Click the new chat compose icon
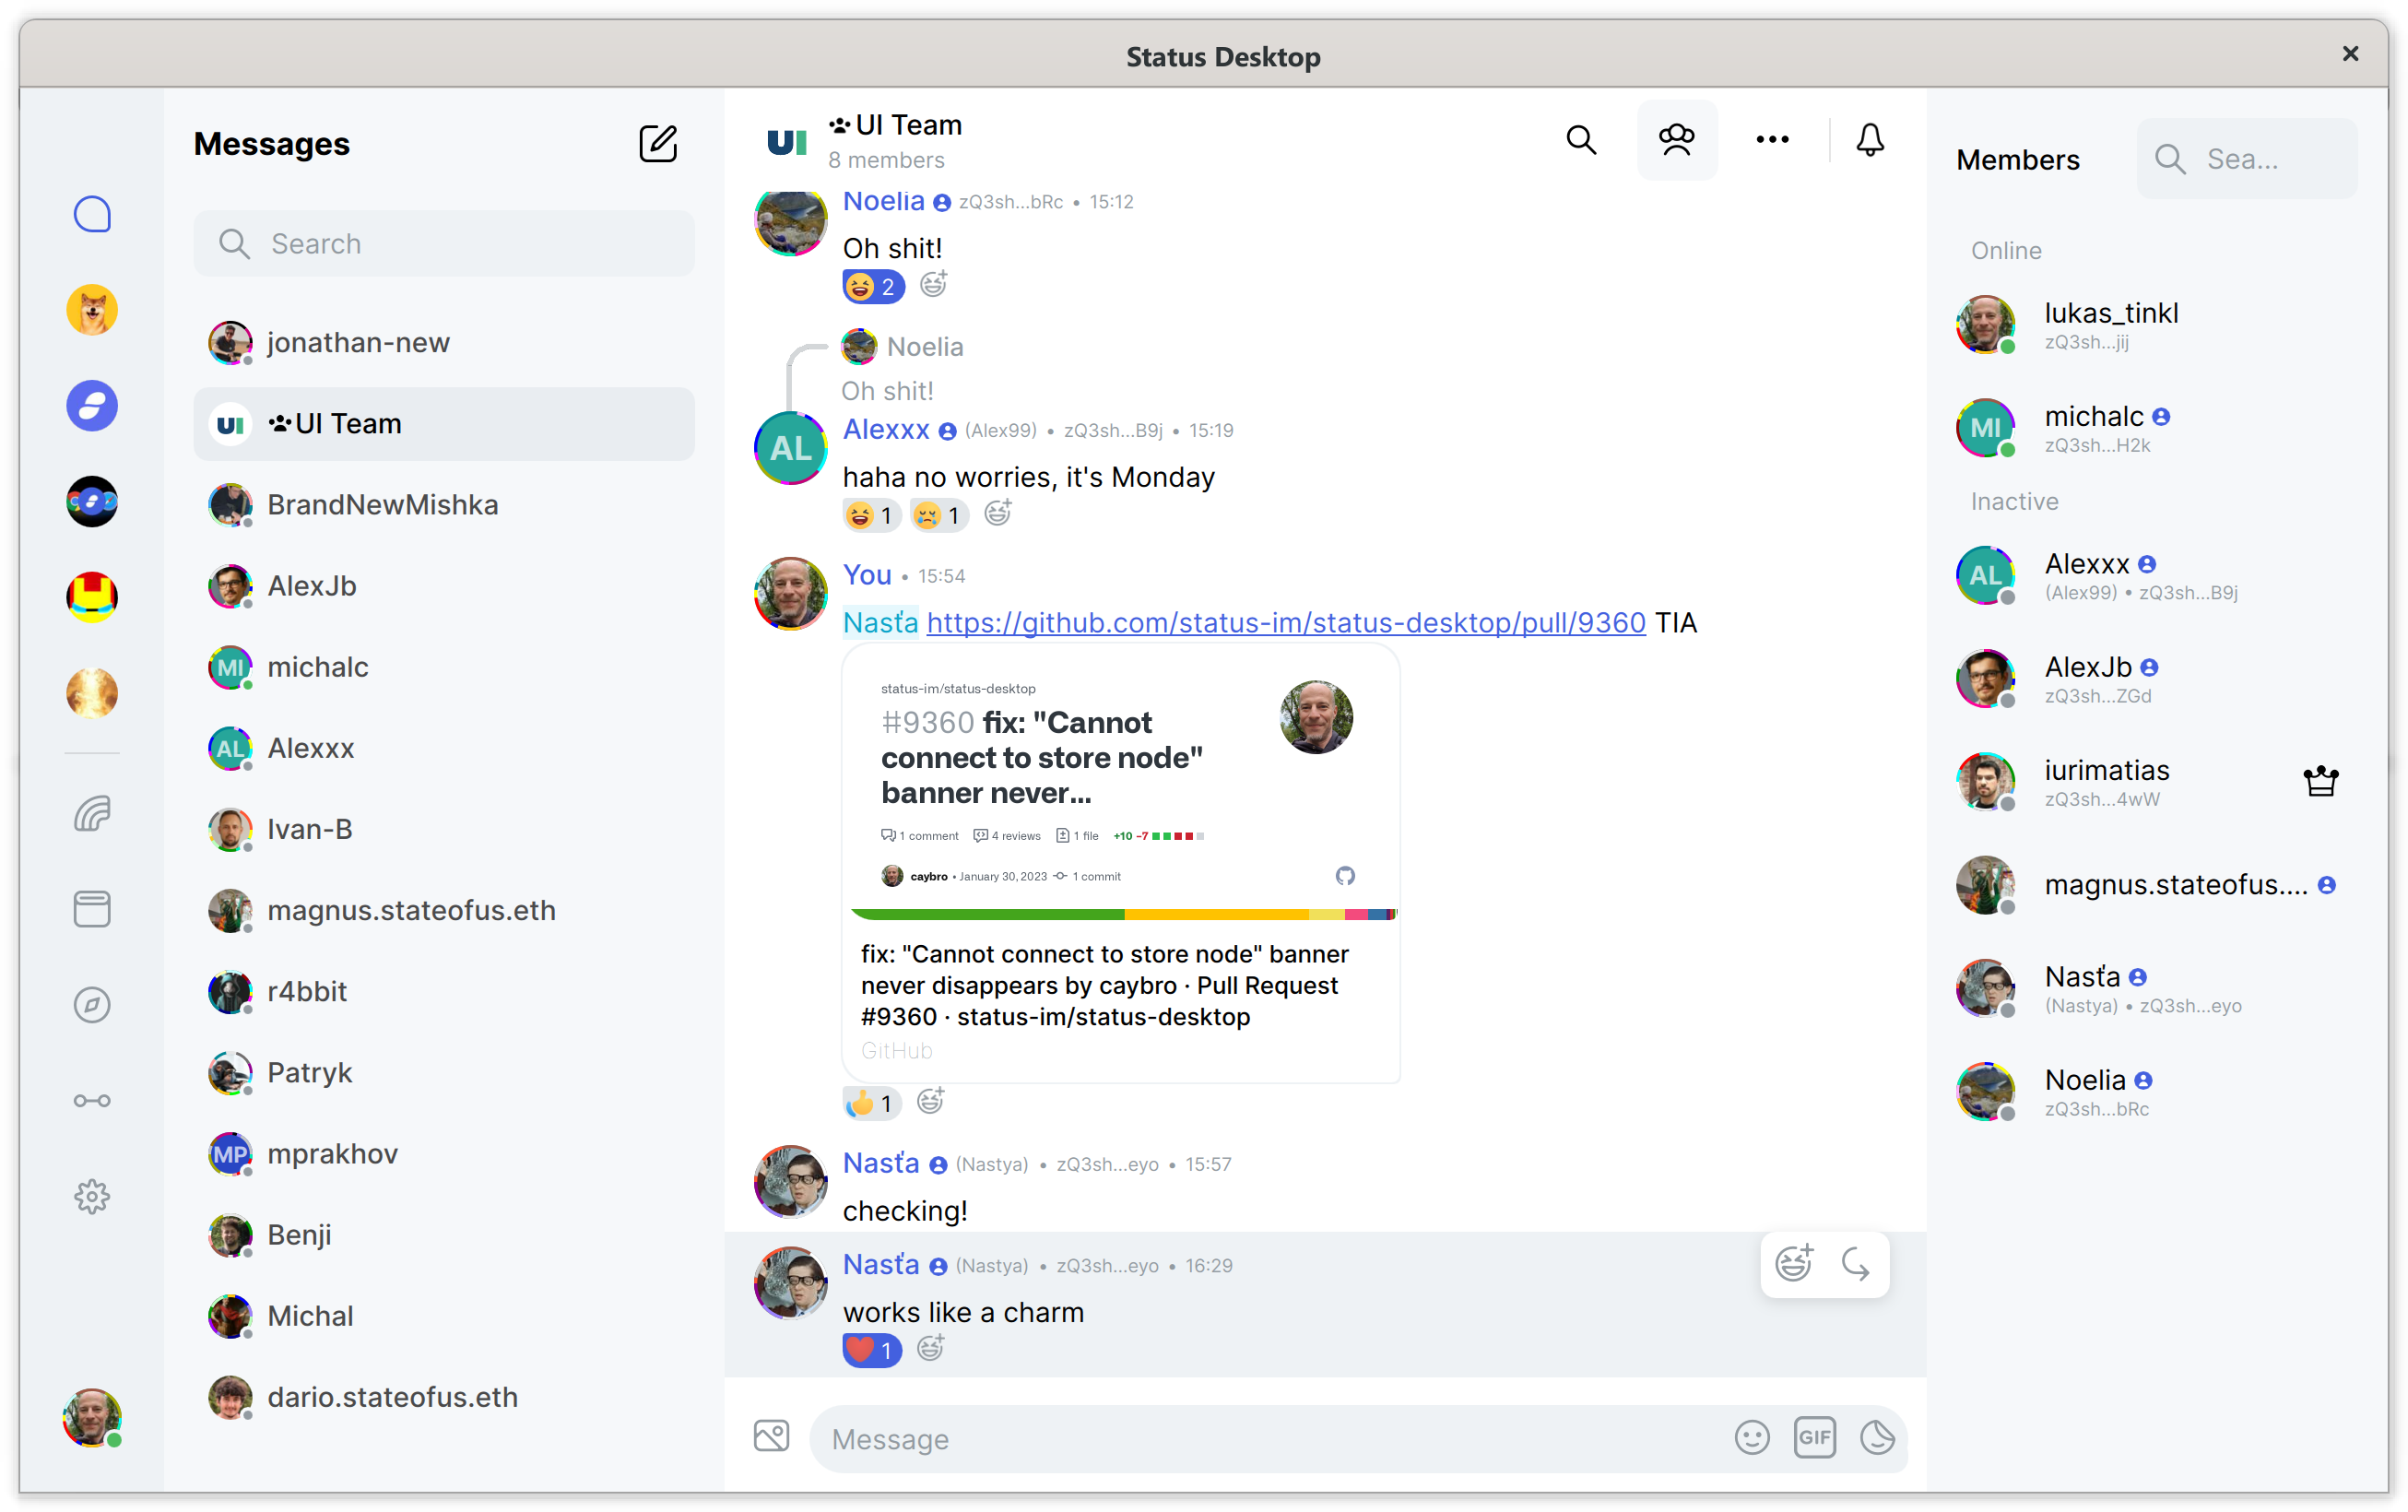 coord(657,144)
